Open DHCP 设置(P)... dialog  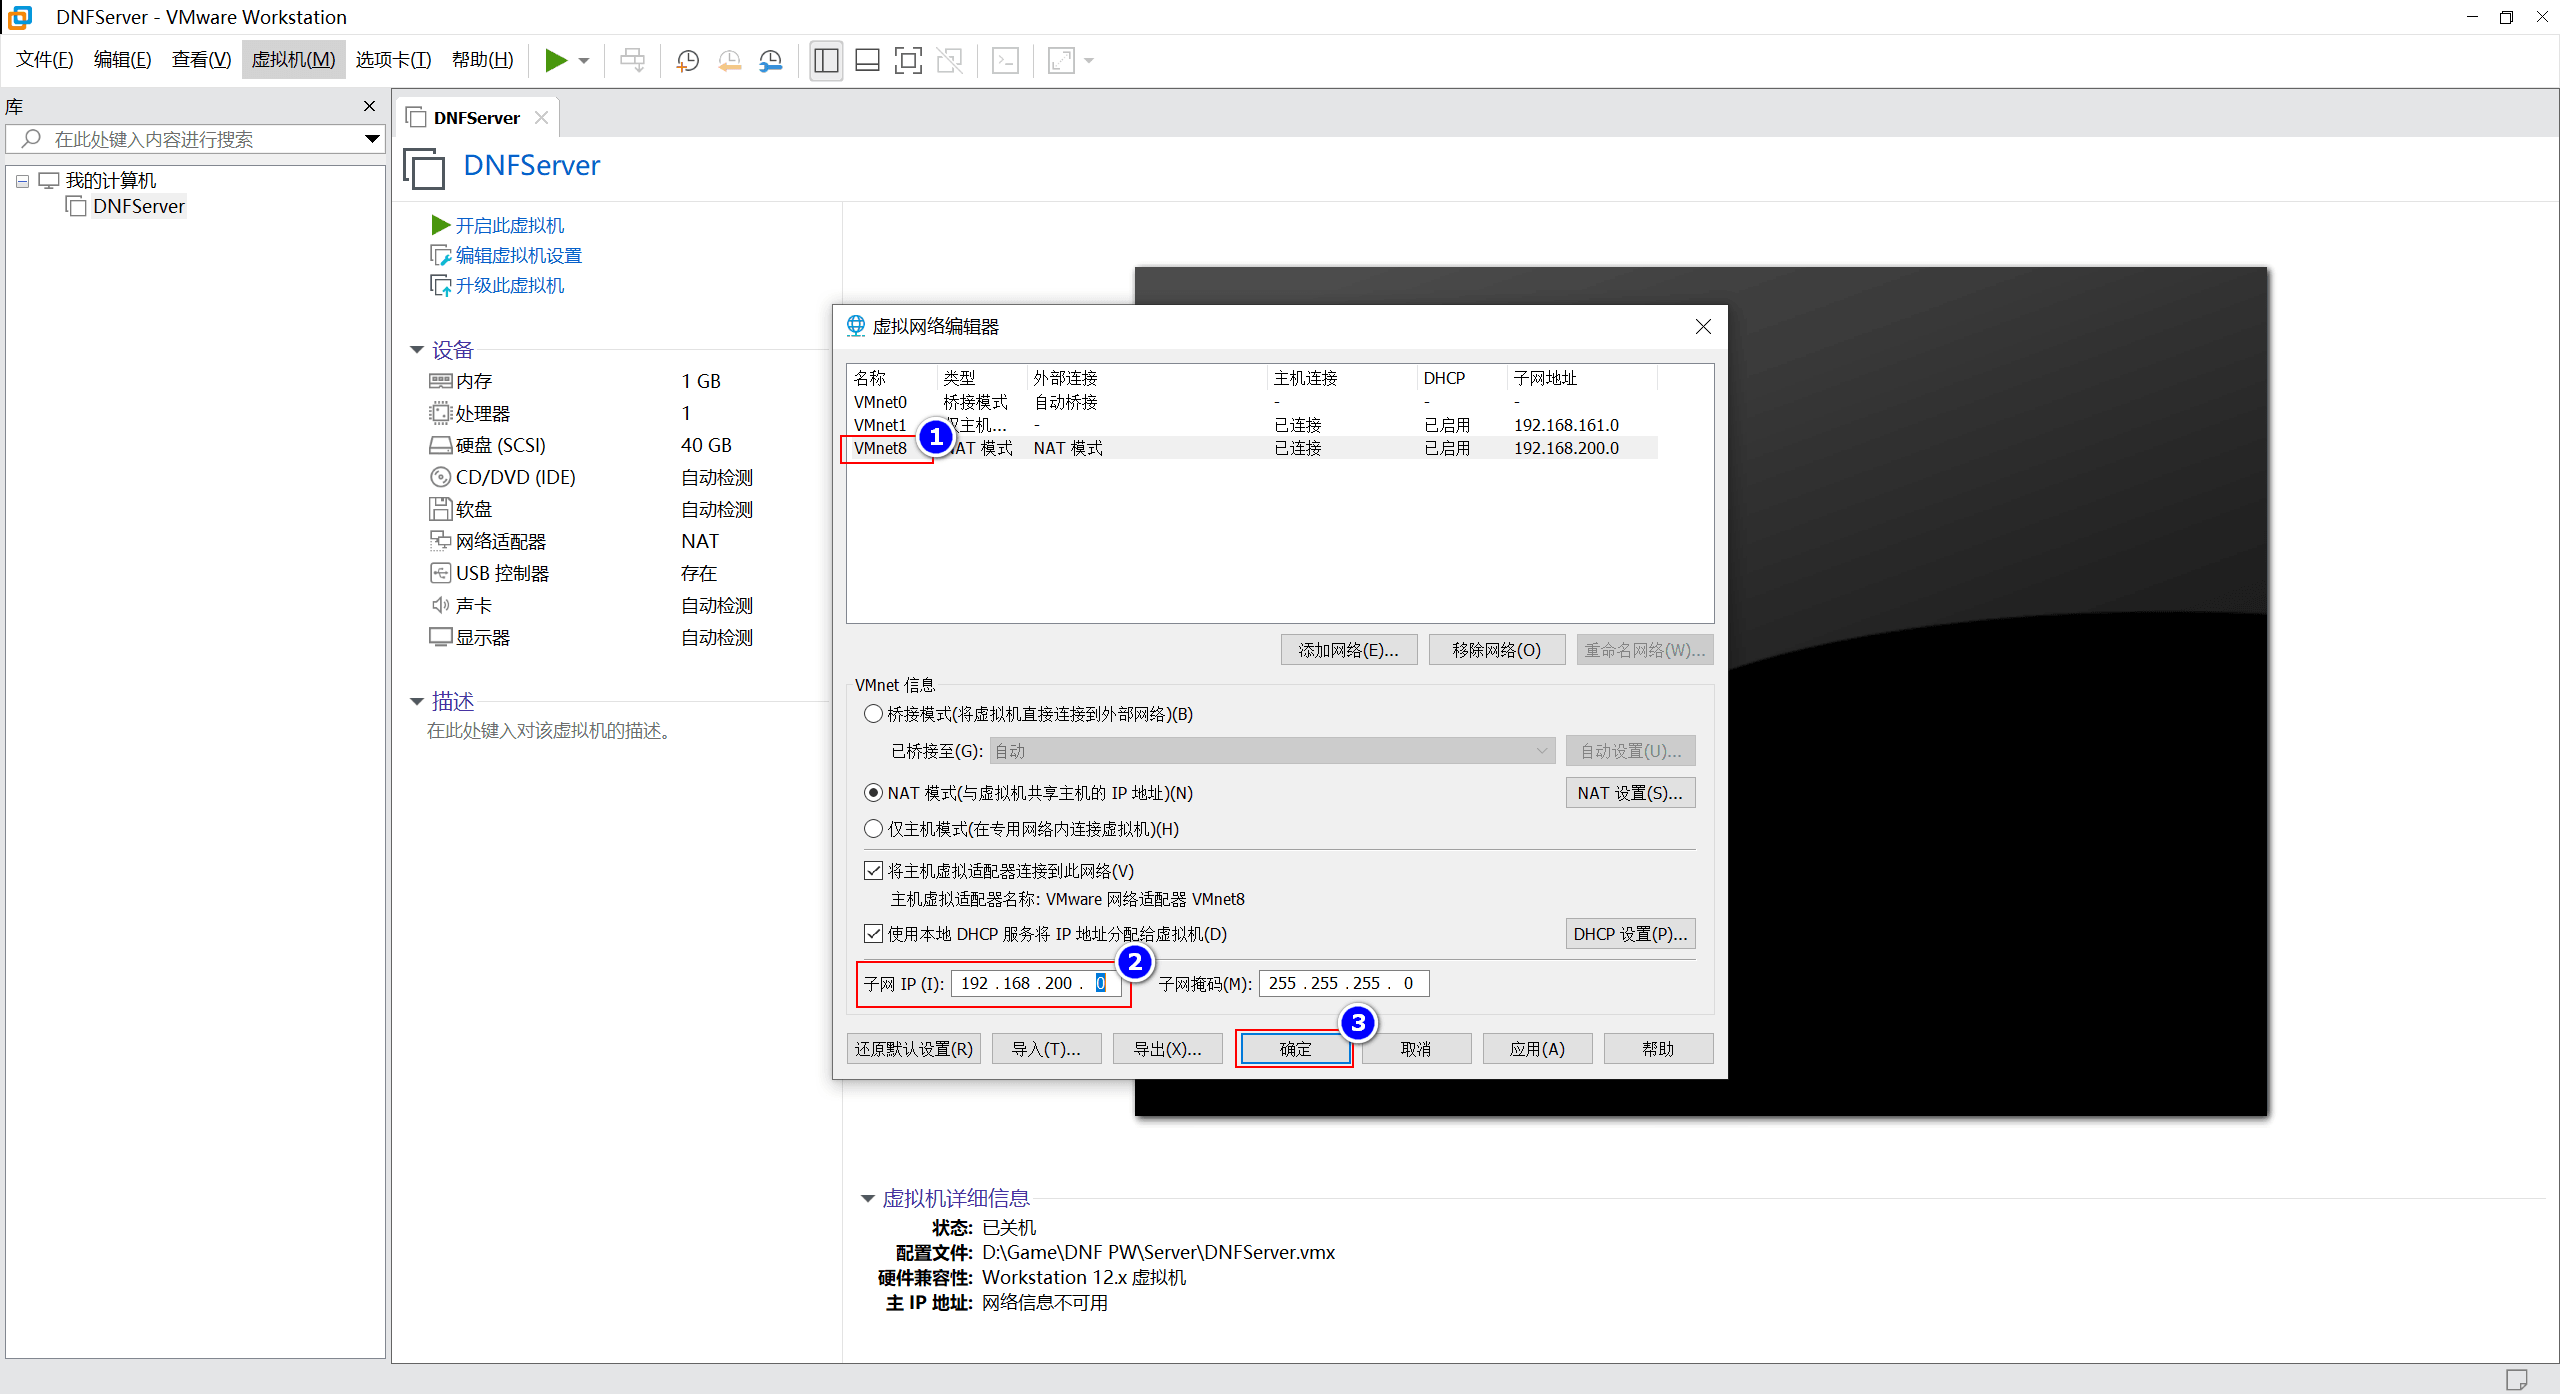(x=1630, y=934)
